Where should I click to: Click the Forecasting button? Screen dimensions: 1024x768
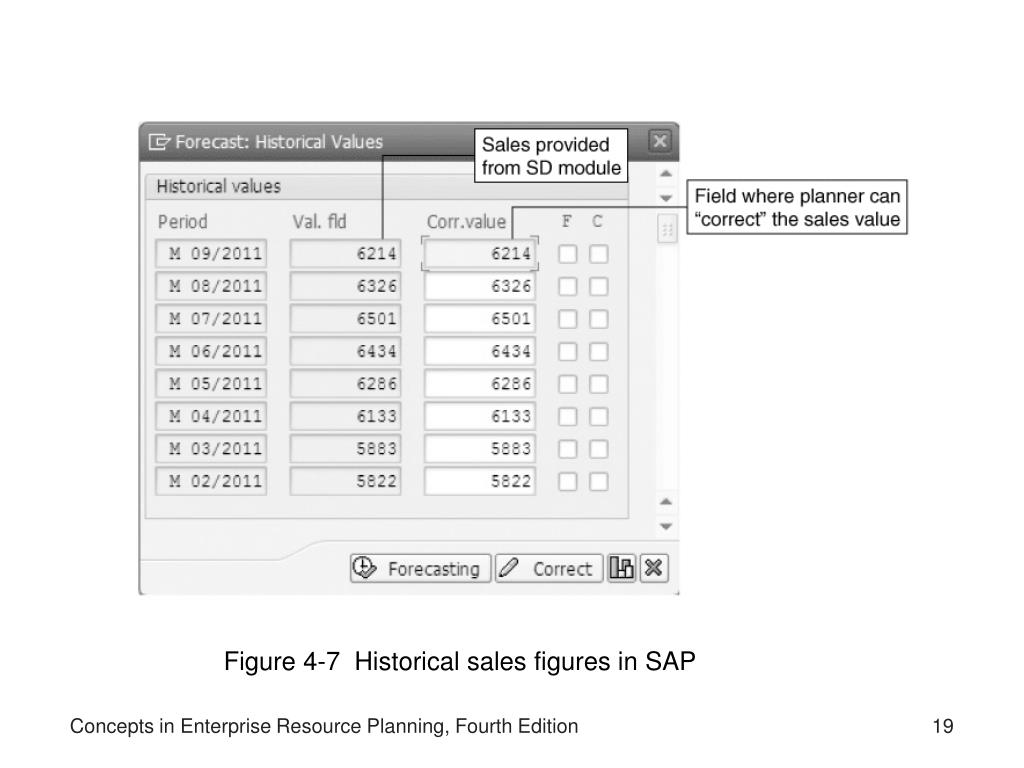[420, 568]
